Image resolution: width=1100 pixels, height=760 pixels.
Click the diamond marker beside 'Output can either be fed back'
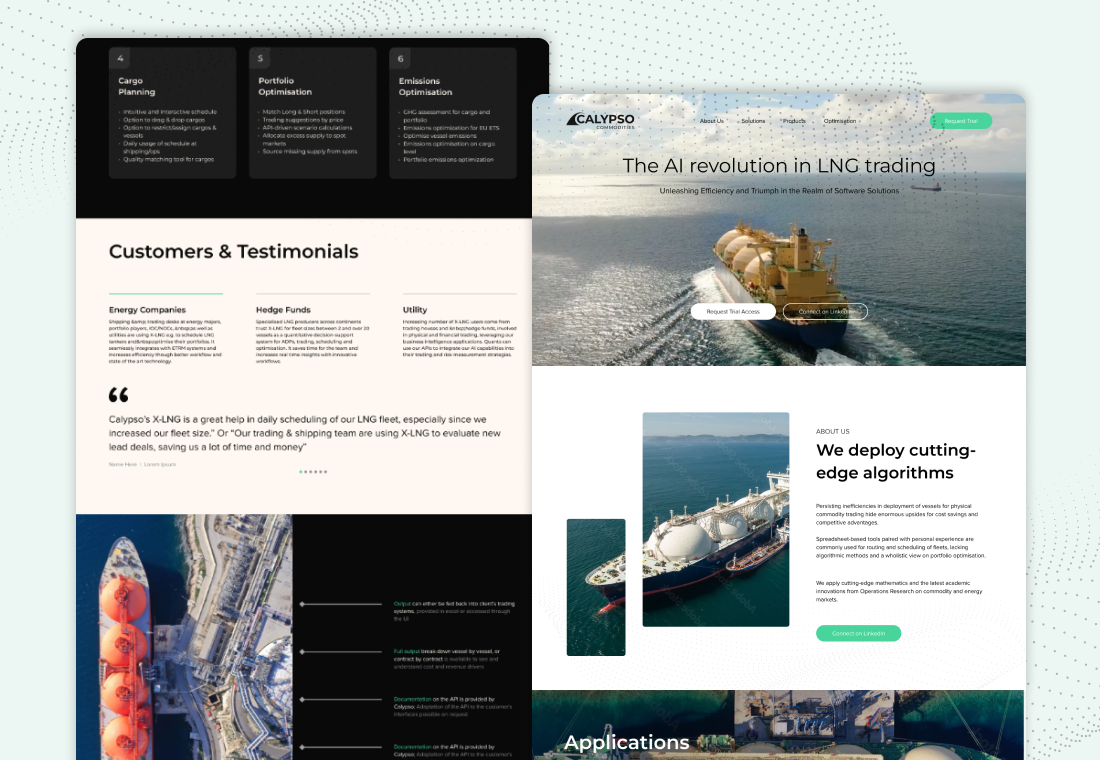302,604
